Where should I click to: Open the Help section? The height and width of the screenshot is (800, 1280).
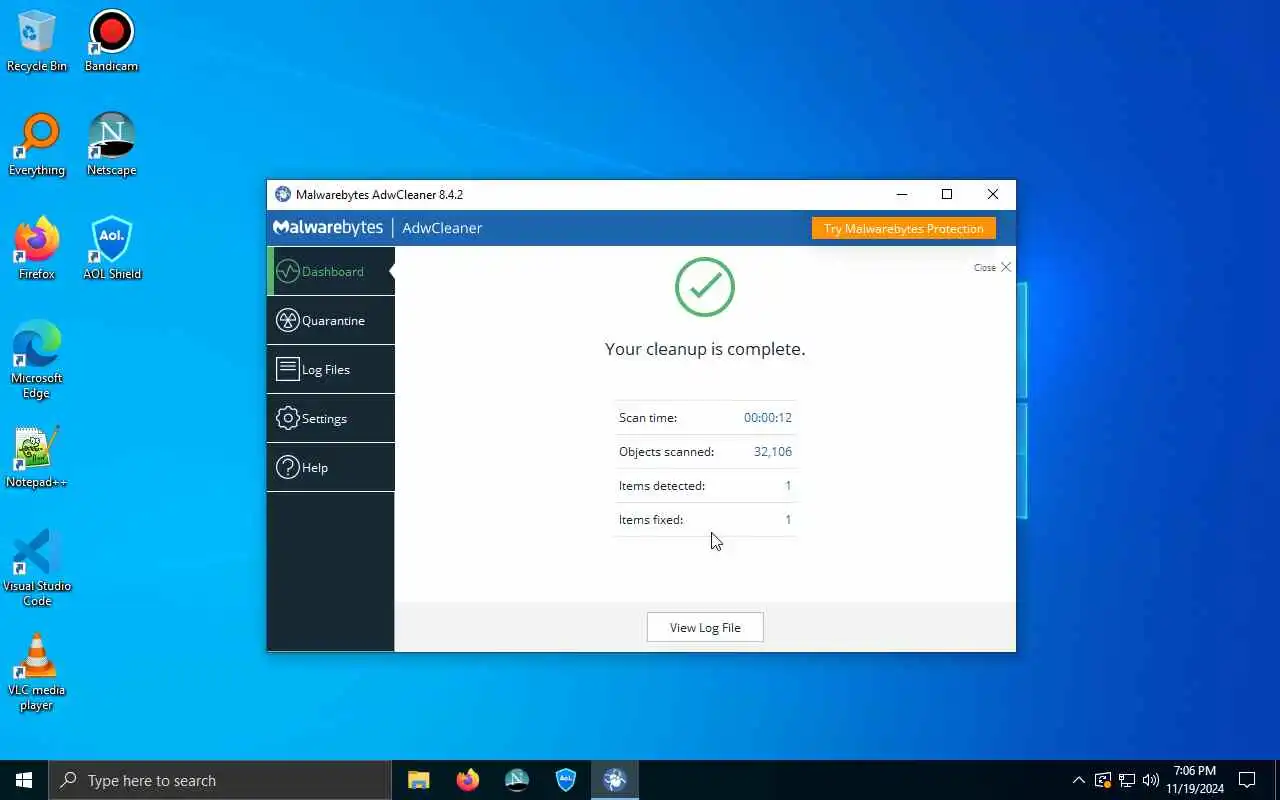[x=331, y=467]
